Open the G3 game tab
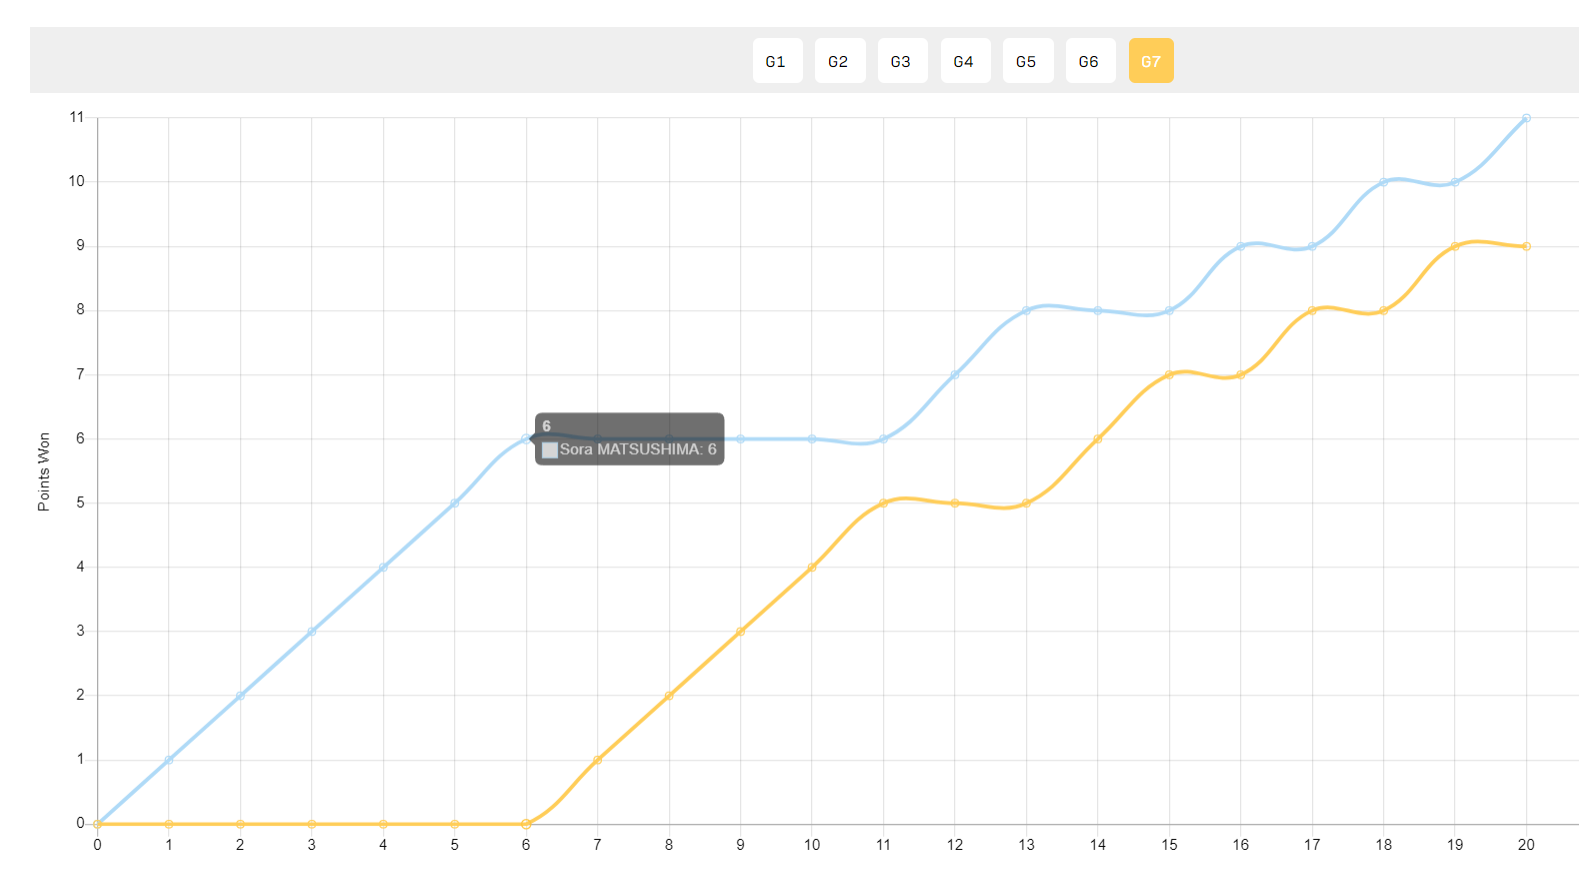The width and height of the screenshot is (1579, 875). 902,61
